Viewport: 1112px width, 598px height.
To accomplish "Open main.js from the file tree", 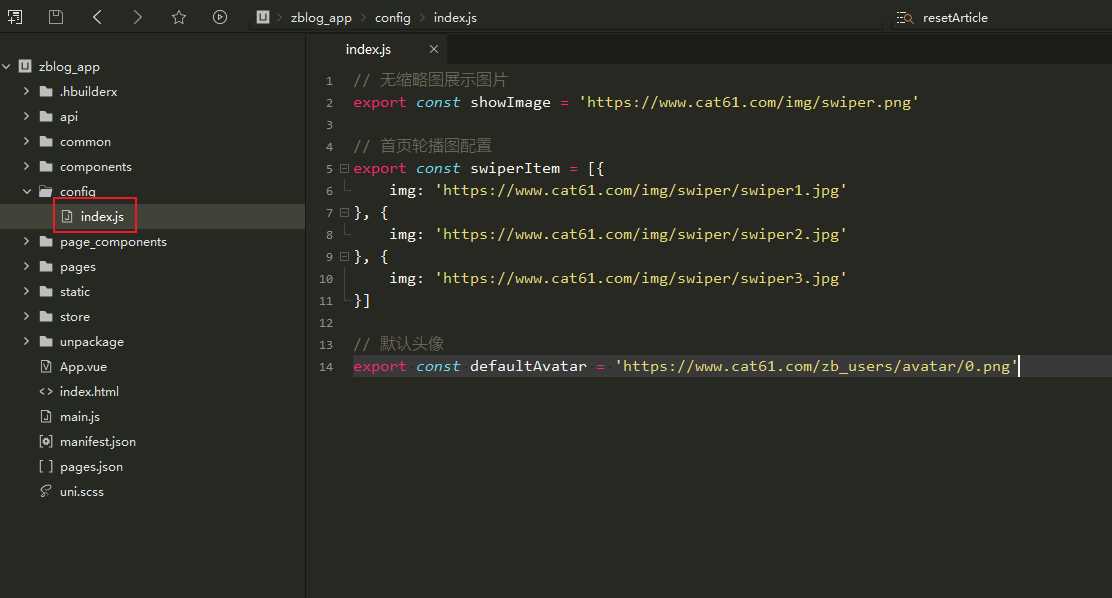I will (x=79, y=417).
